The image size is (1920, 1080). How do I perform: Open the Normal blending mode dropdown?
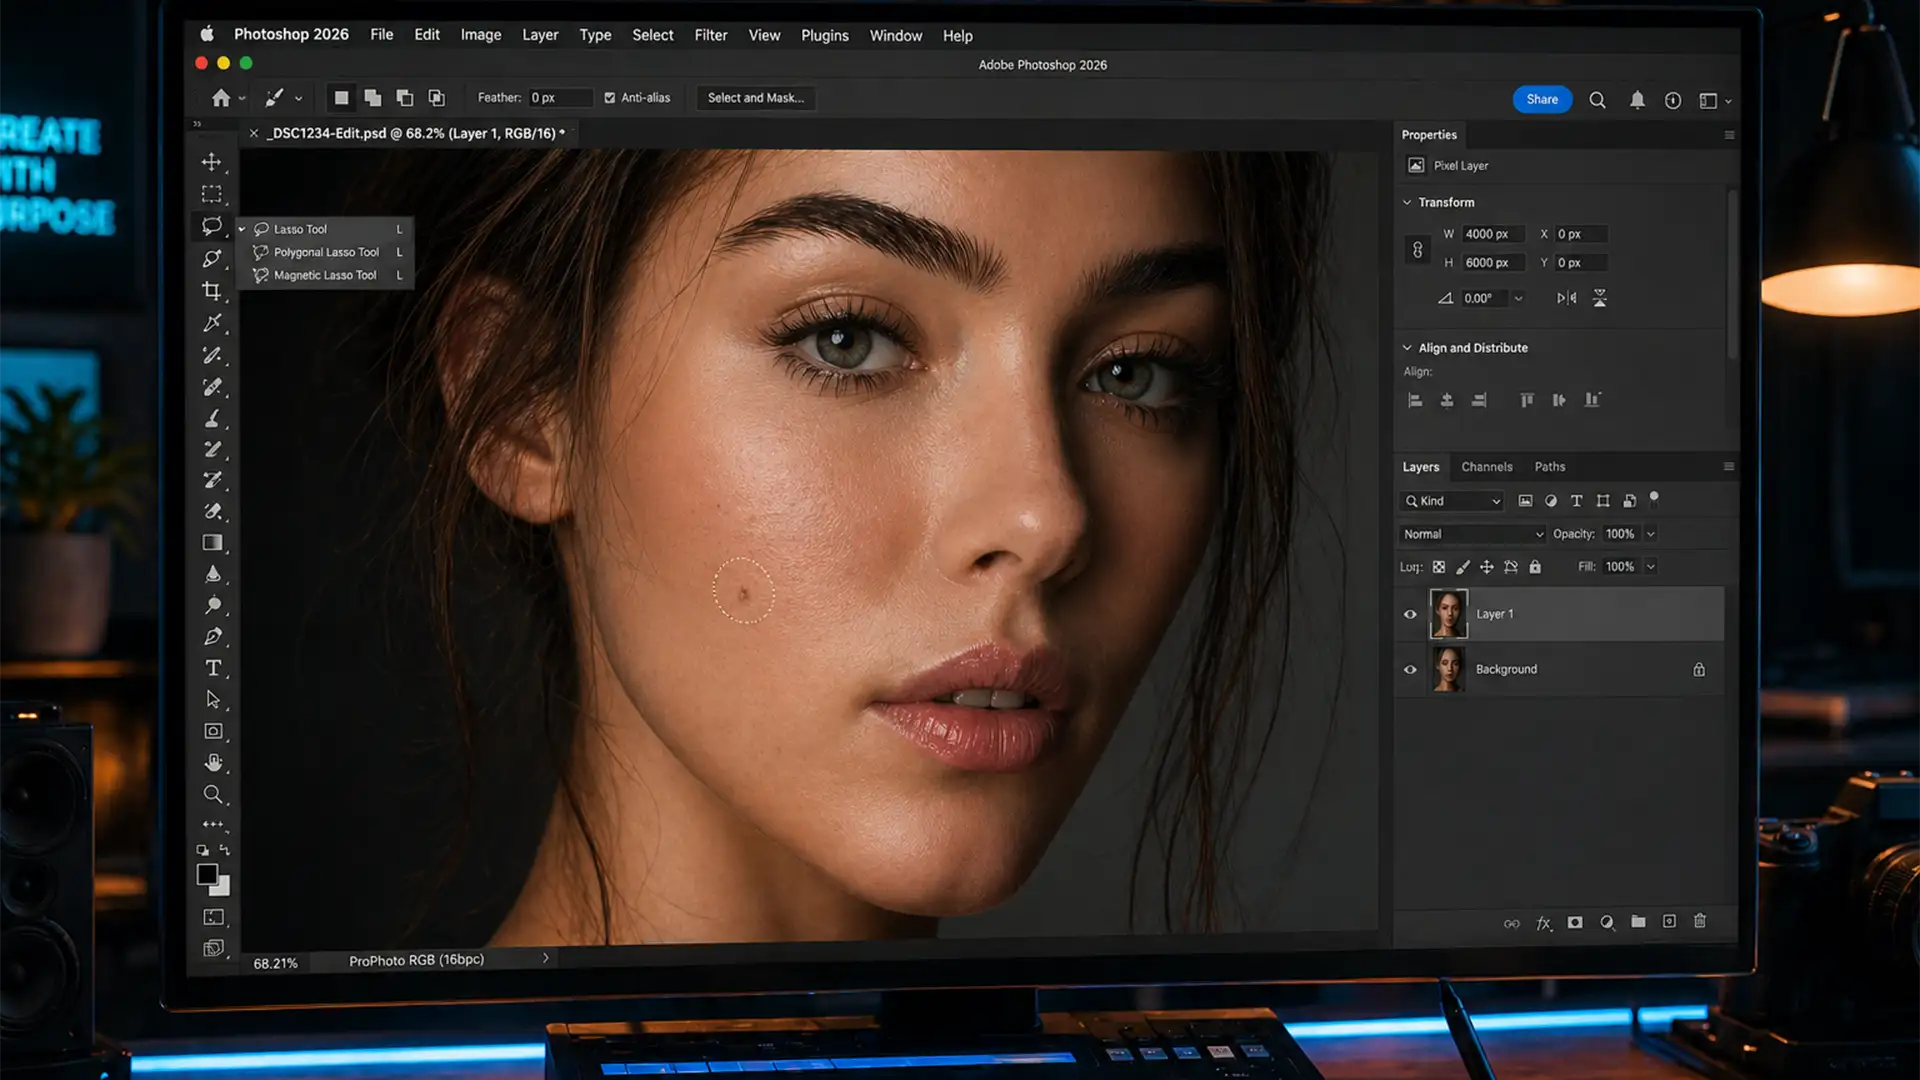pyautogui.click(x=1471, y=533)
